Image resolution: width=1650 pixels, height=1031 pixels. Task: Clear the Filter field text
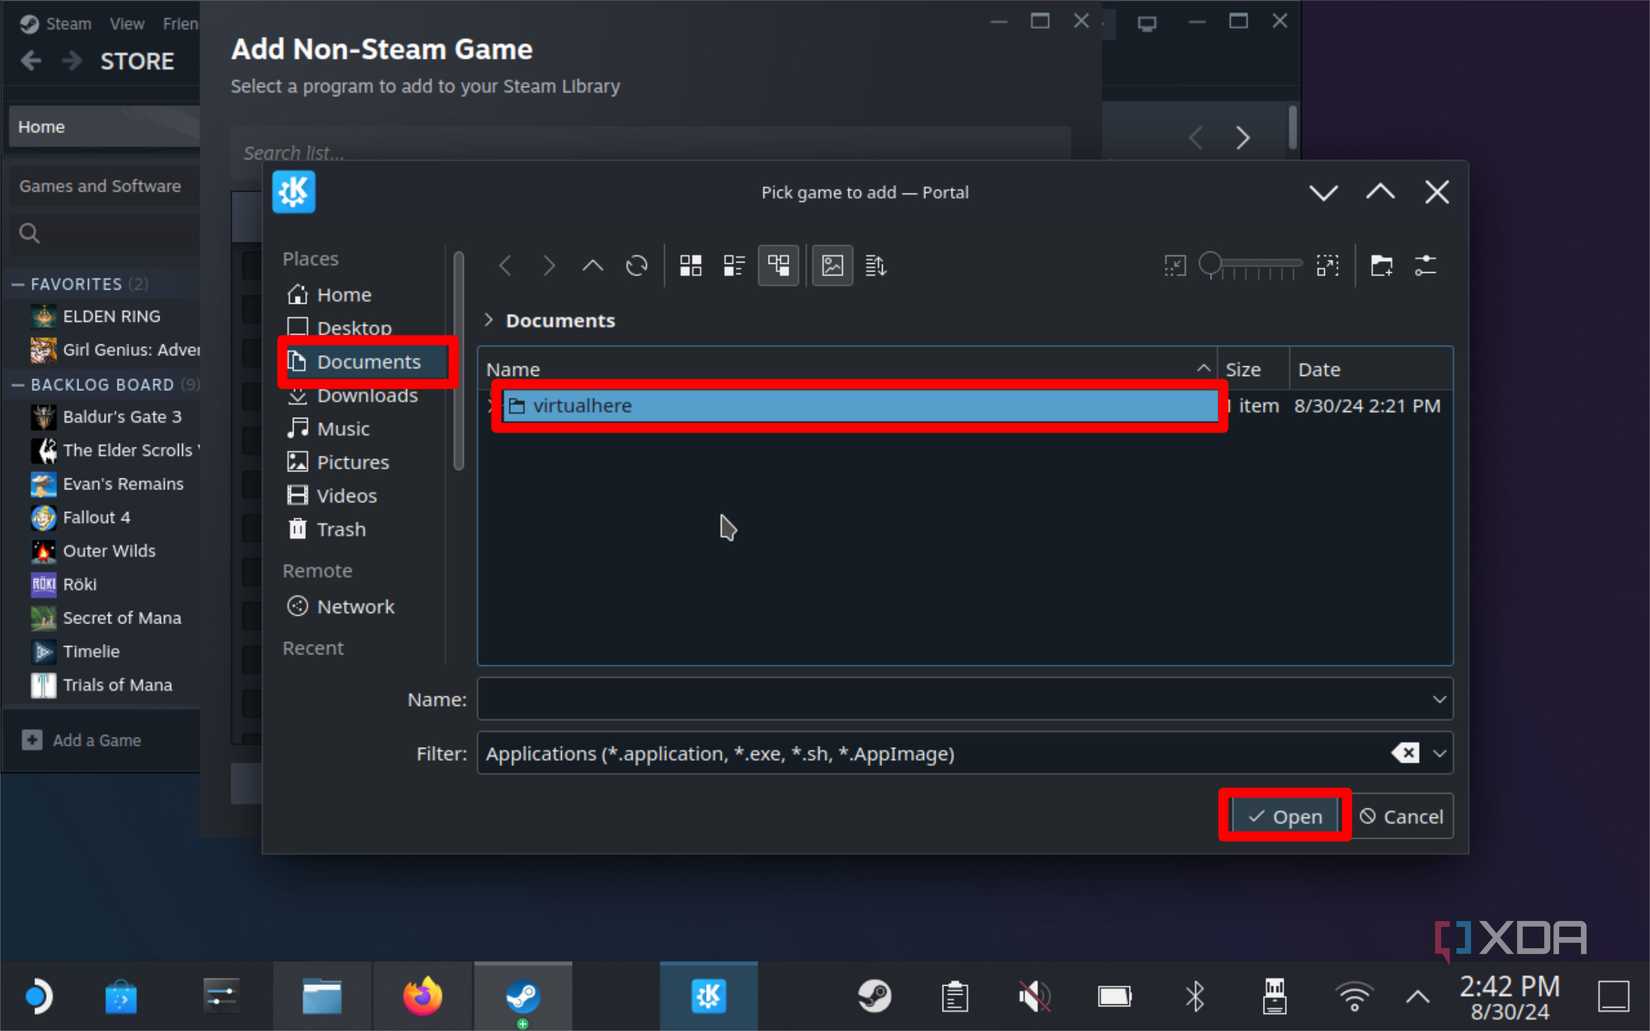[1407, 753]
